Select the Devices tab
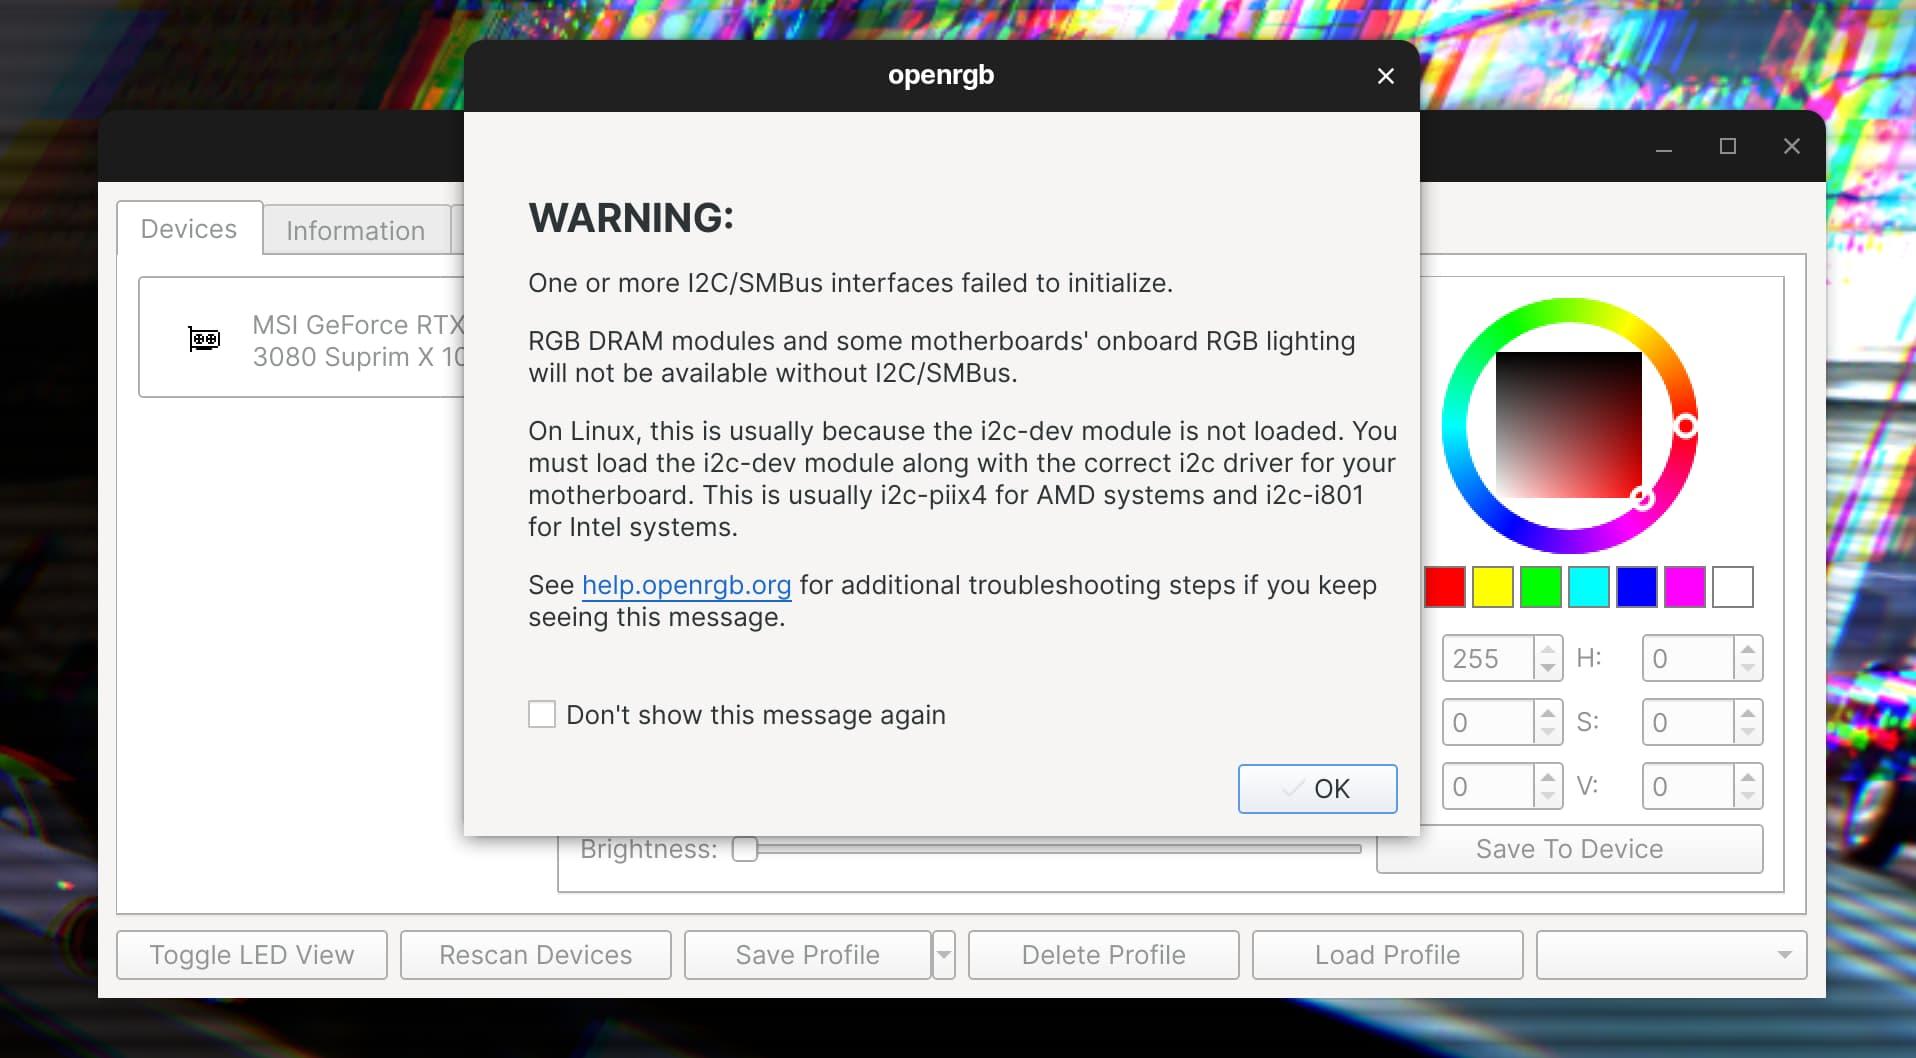Viewport: 1916px width, 1058px height. click(189, 229)
